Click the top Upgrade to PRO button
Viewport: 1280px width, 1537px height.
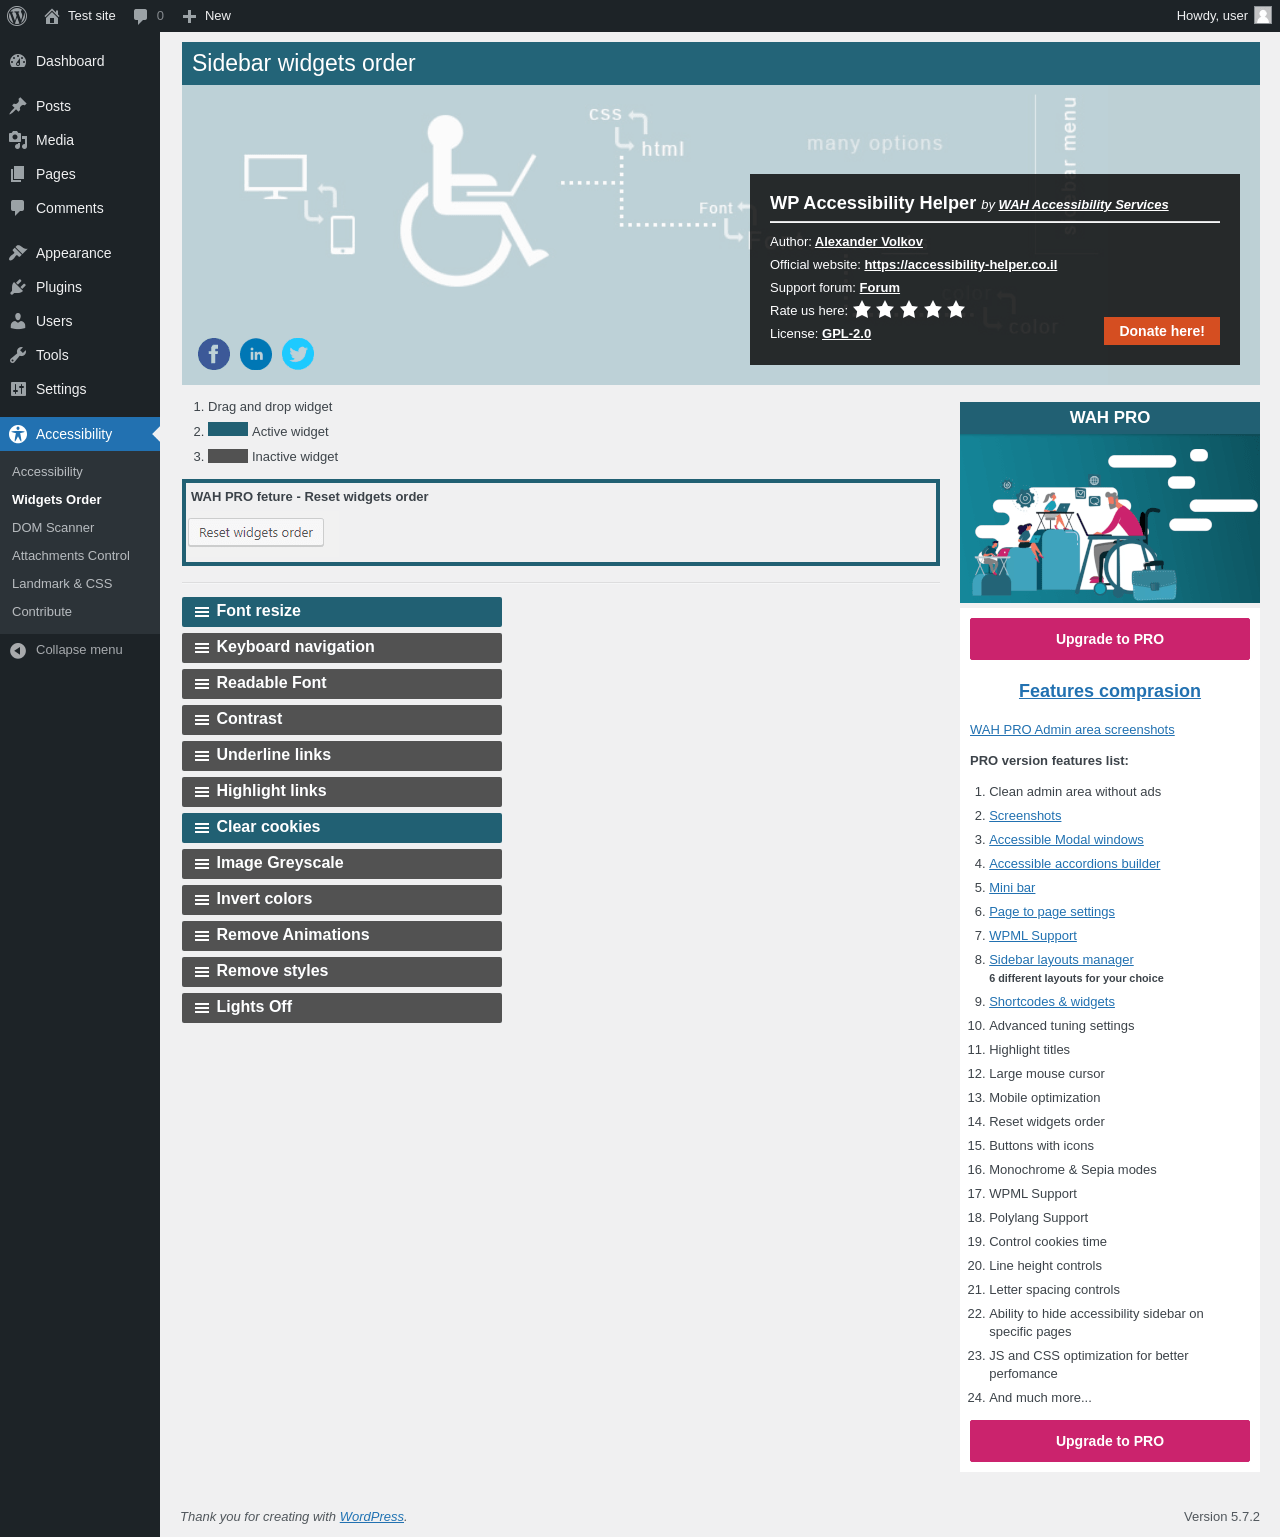1110,639
